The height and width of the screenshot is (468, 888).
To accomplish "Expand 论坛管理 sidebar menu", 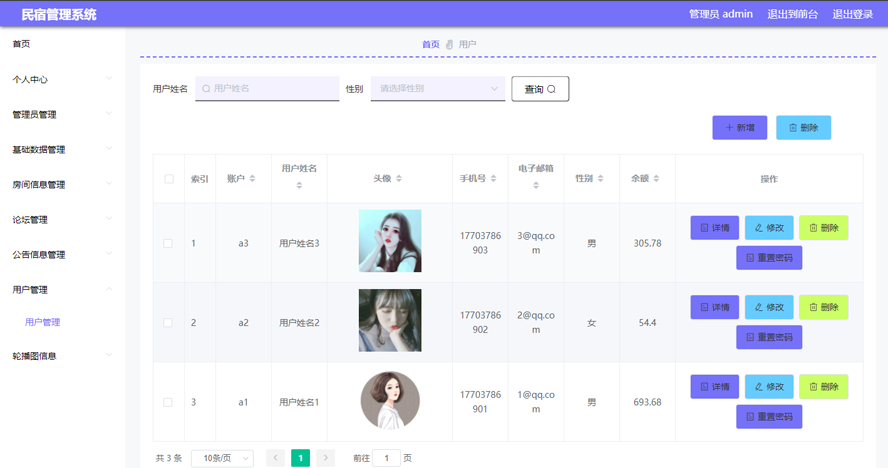I will [x=62, y=220].
